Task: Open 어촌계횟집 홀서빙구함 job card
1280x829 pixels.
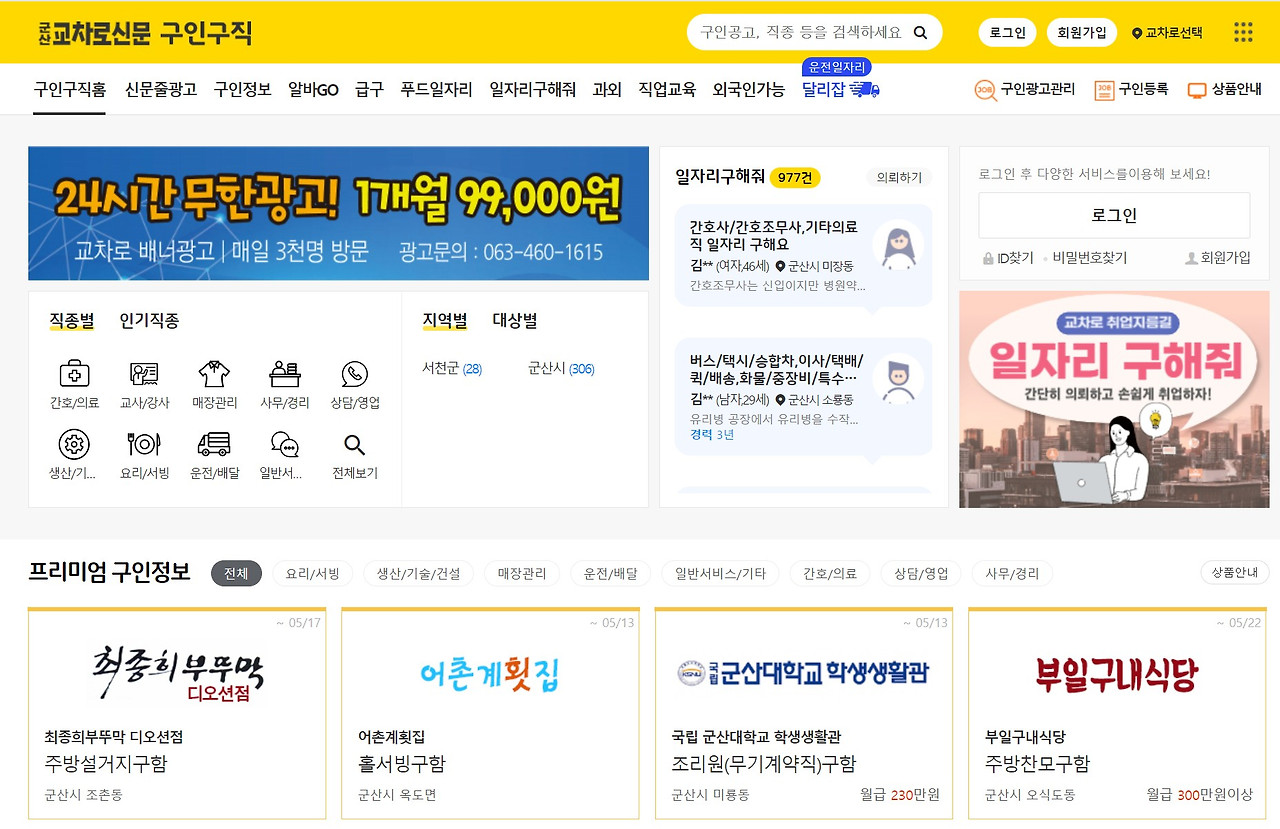Action: pyautogui.click(x=490, y=714)
